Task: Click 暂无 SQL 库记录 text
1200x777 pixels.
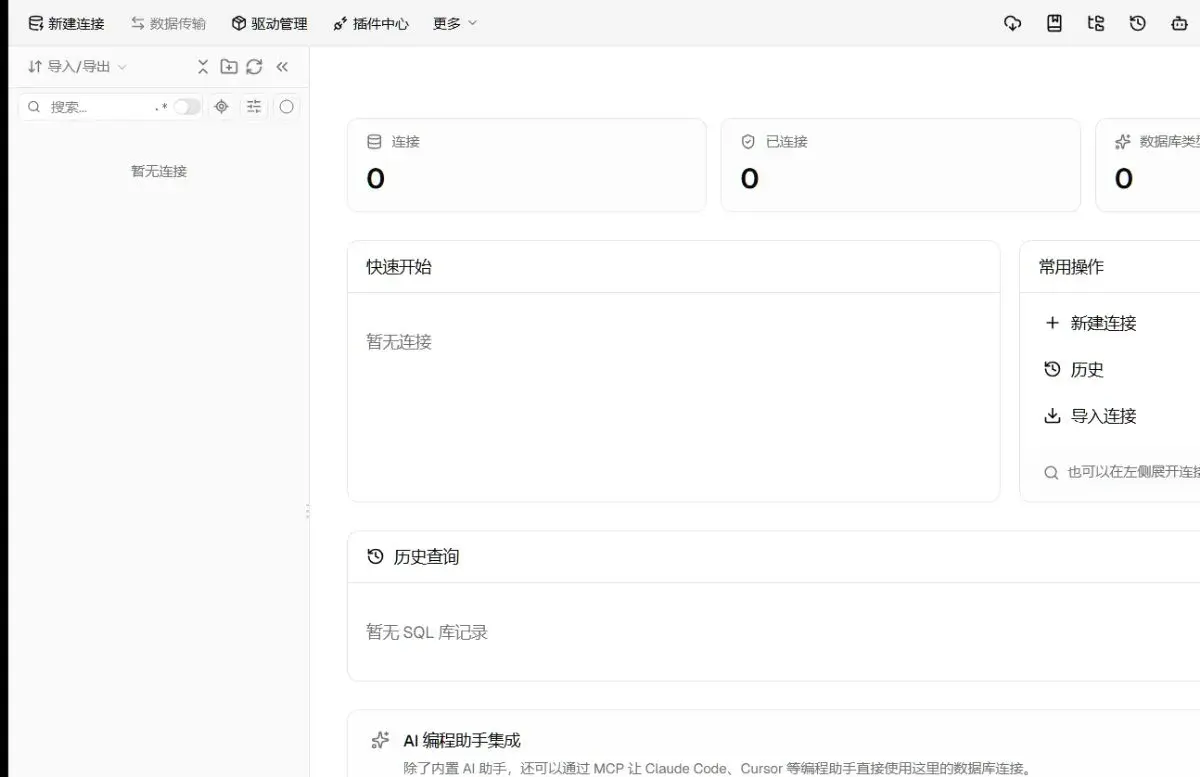Action: pos(427,632)
